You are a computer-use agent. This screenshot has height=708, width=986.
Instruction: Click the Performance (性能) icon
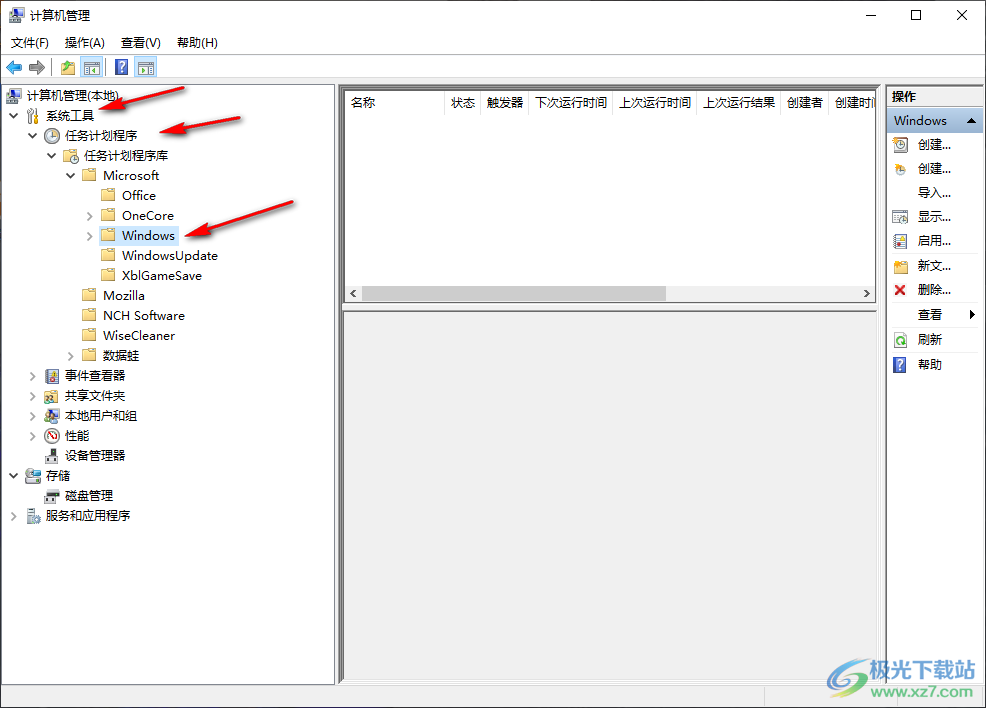52,436
